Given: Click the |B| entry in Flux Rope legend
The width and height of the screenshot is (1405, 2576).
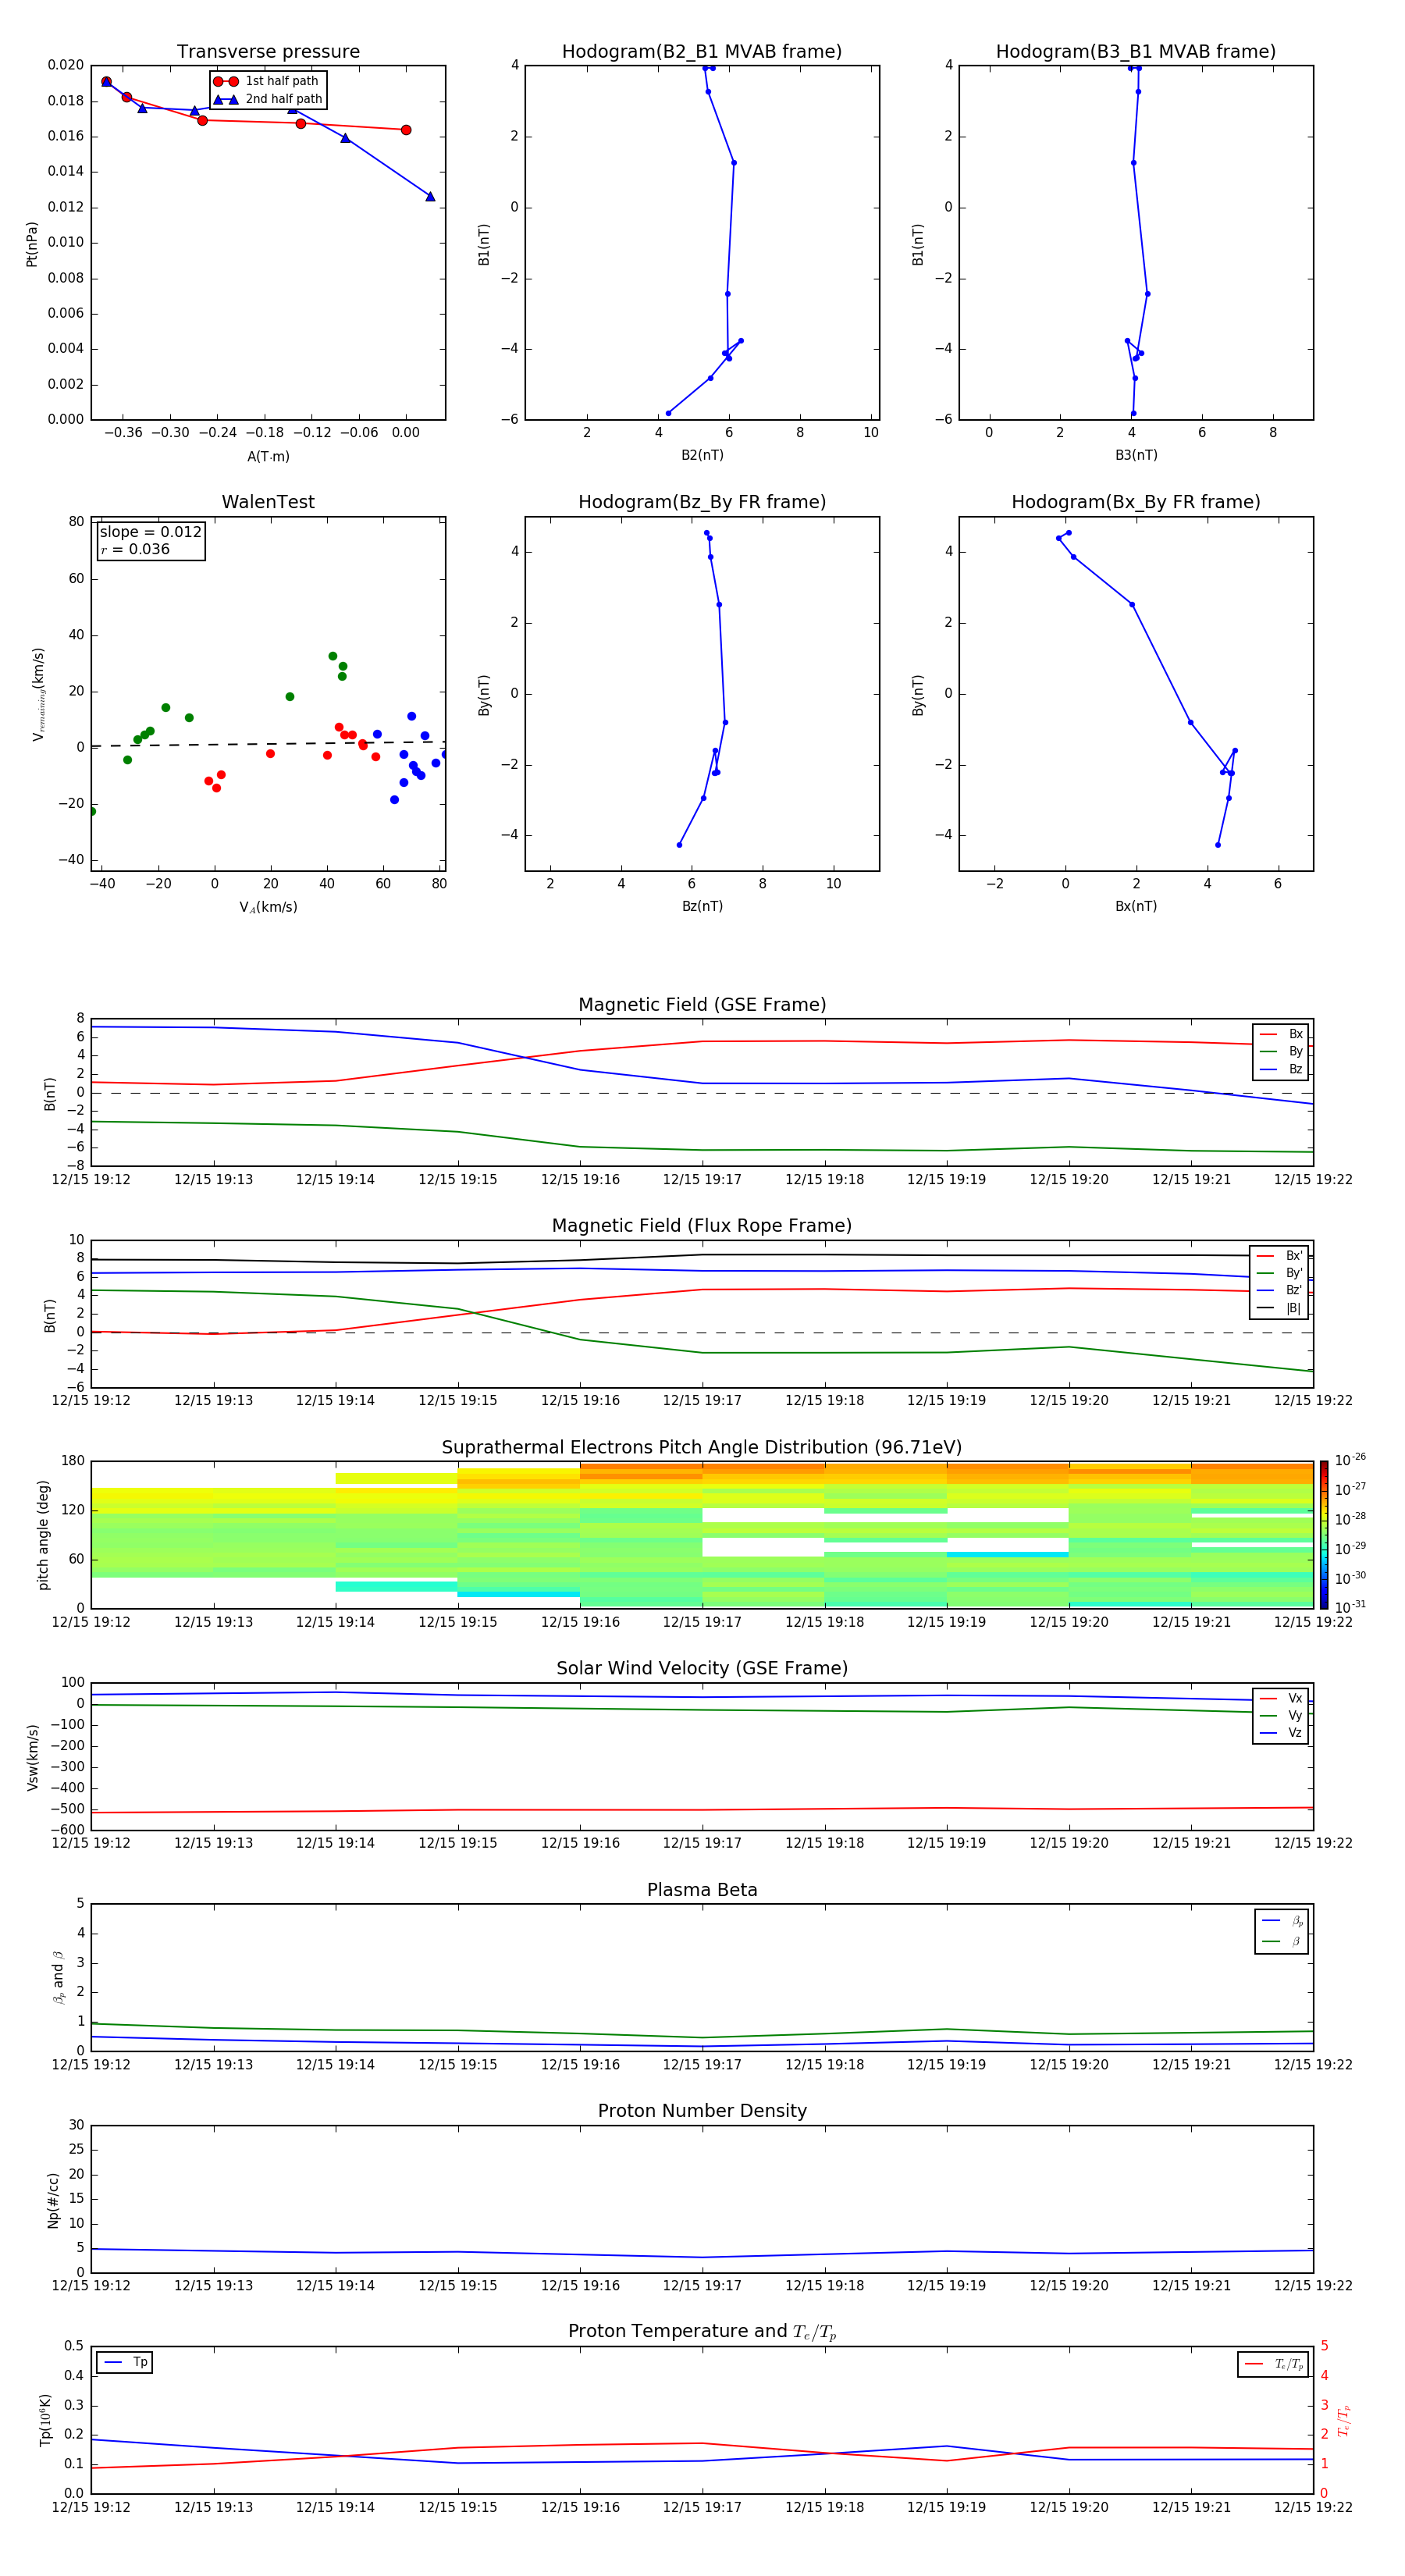Looking at the screenshot, I should coord(1279,1308).
